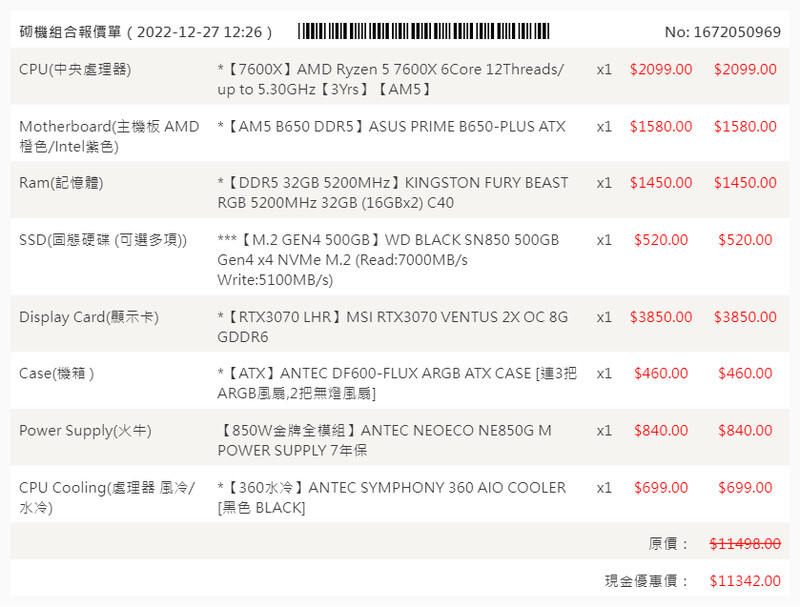Click the struck-through original price $11498.00
The width and height of the screenshot is (800, 607).
tap(745, 543)
